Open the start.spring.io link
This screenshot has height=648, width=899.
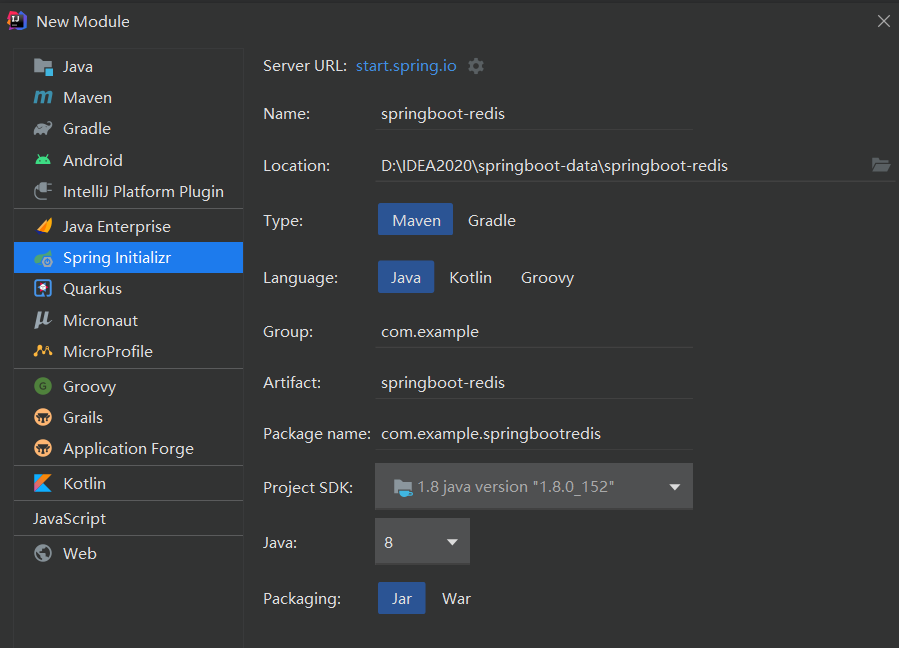(406, 66)
